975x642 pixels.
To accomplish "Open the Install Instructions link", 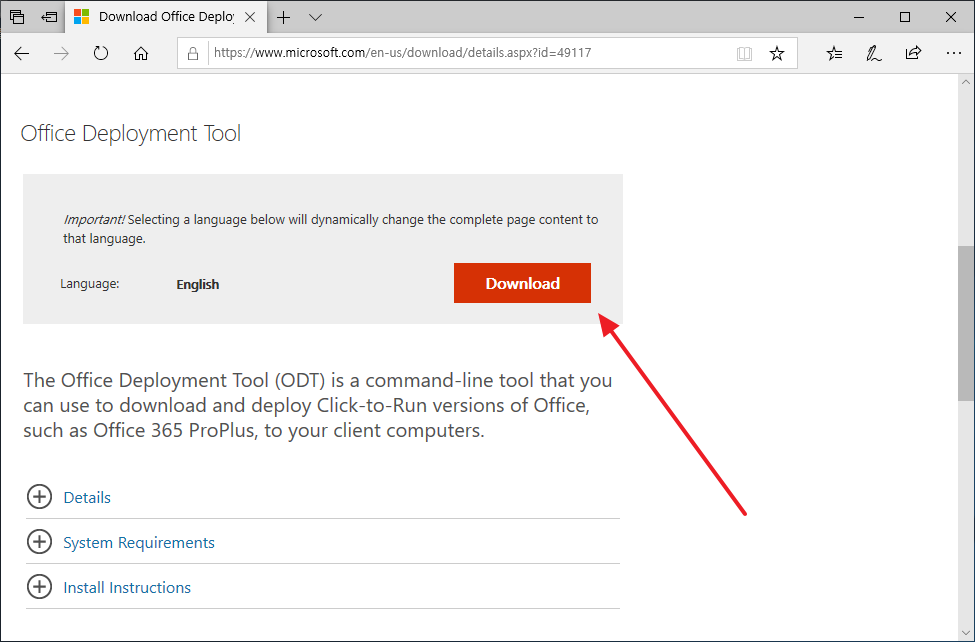I will tap(127, 587).
